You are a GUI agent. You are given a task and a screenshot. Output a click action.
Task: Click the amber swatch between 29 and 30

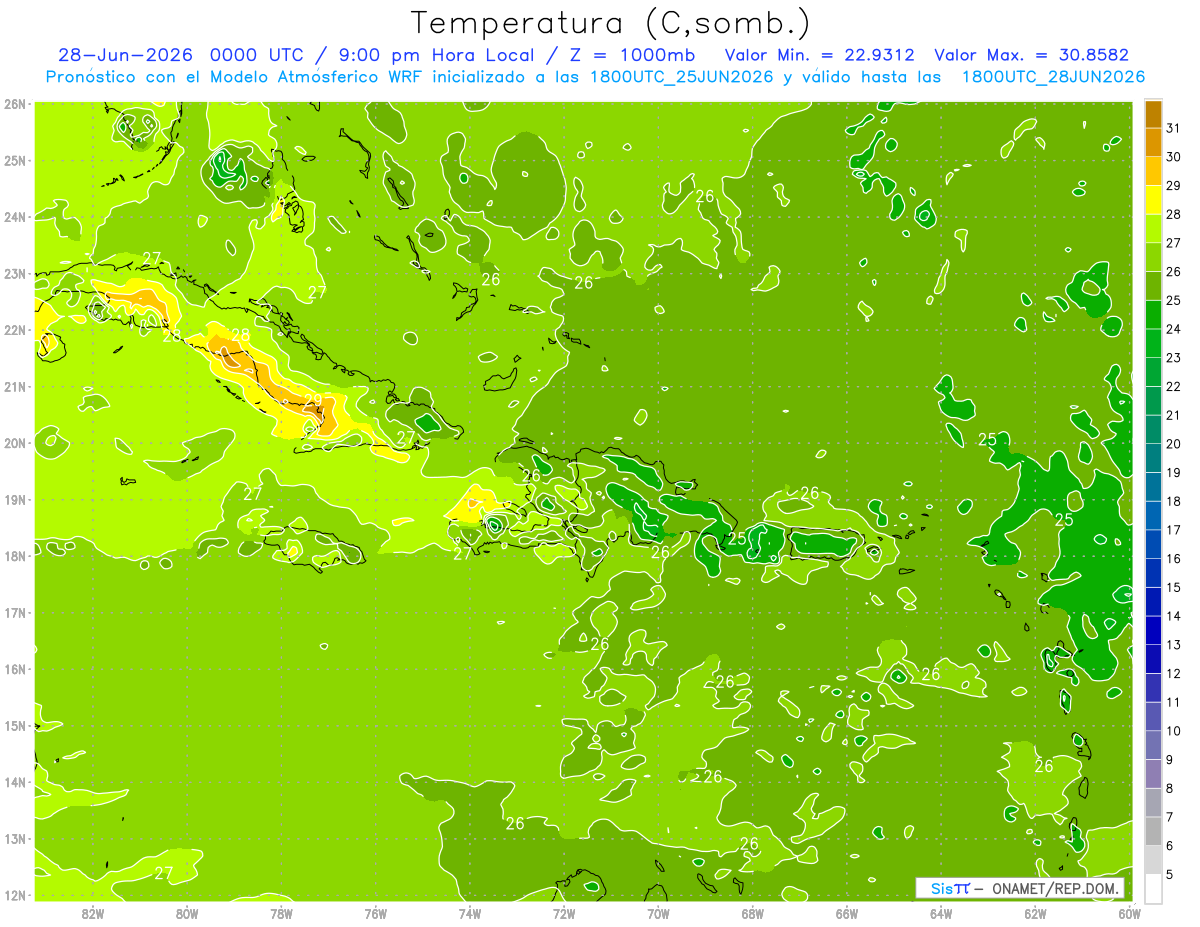coord(1153,171)
